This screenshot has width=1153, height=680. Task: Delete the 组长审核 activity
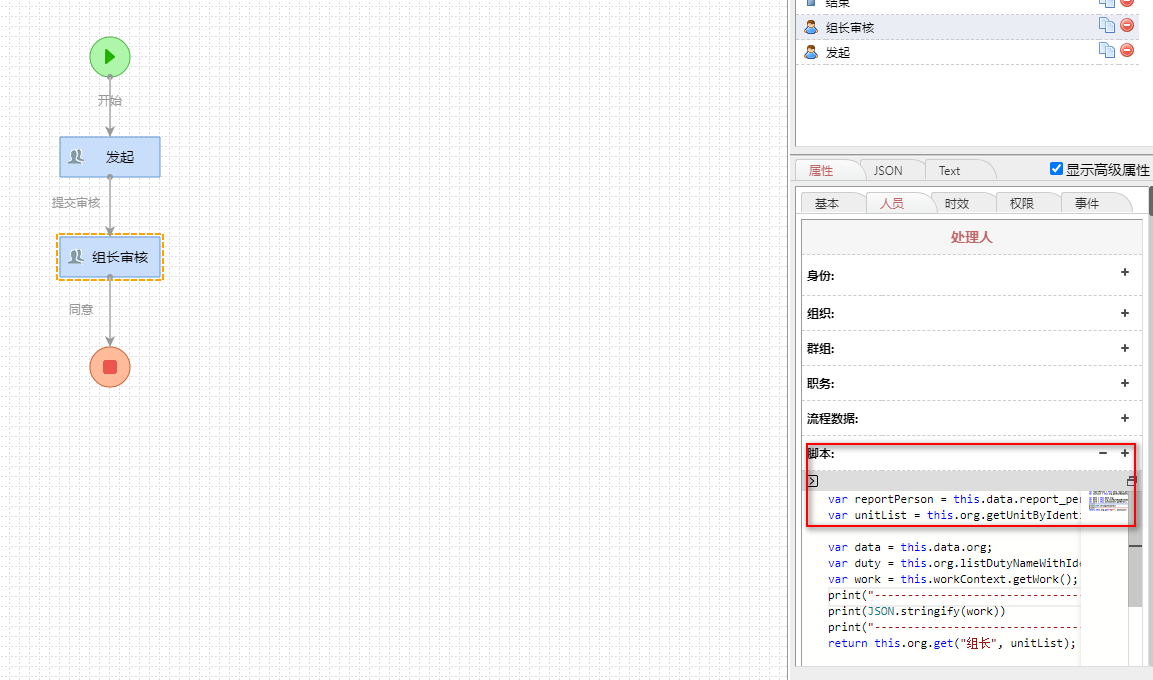(1127, 25)
